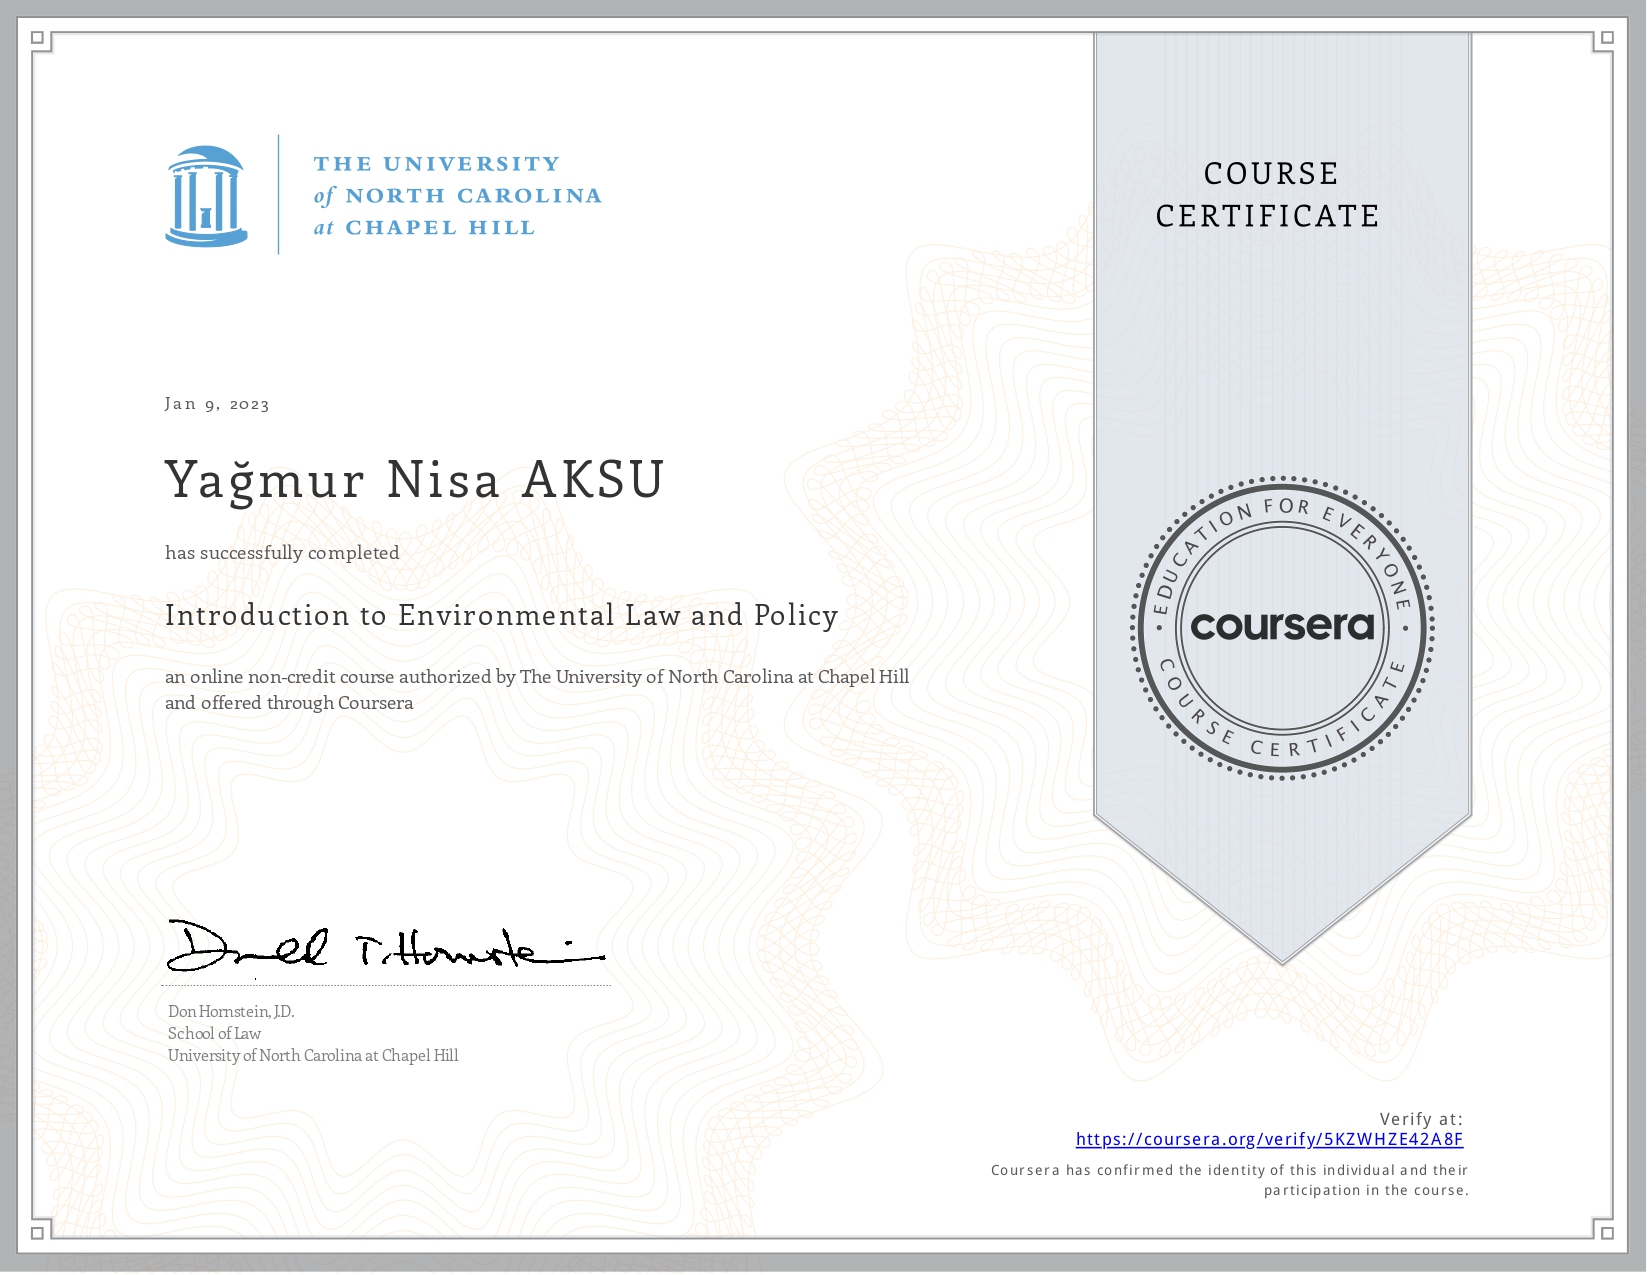The height and width of the screenshot is (1275, 1650).
Task: Select the bottom-left corner square mark
Action: (x=37, y=1234)
